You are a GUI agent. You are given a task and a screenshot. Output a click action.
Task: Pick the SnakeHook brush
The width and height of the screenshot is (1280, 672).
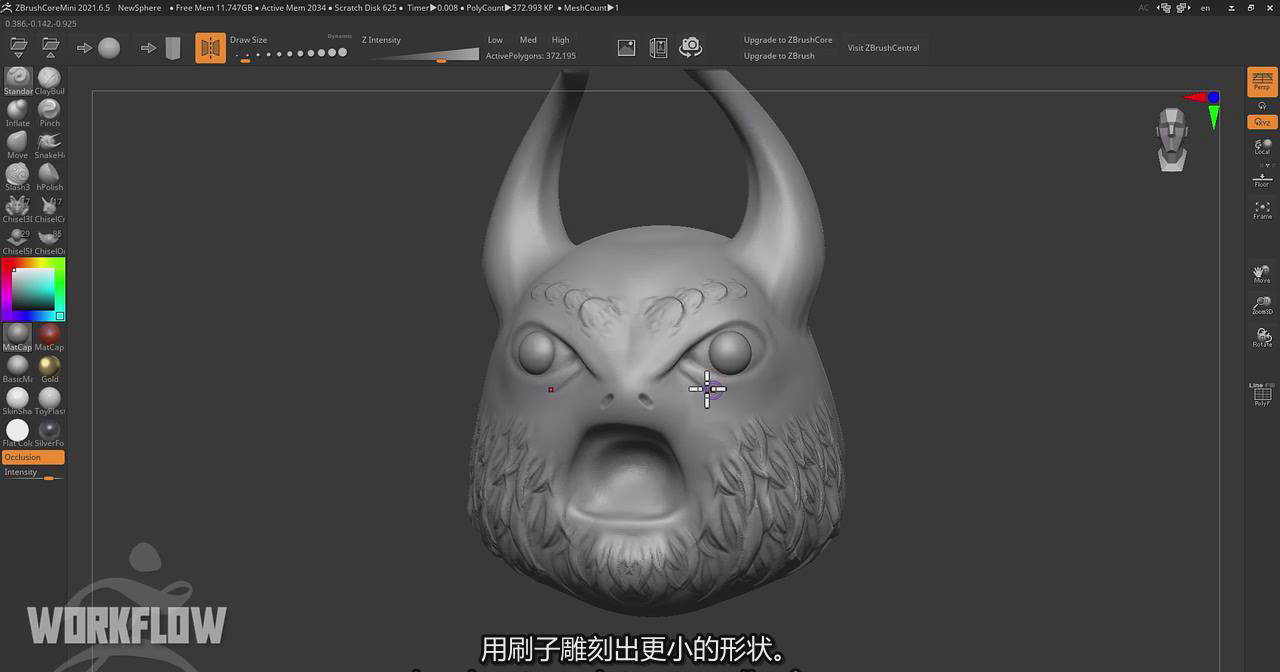50,146
